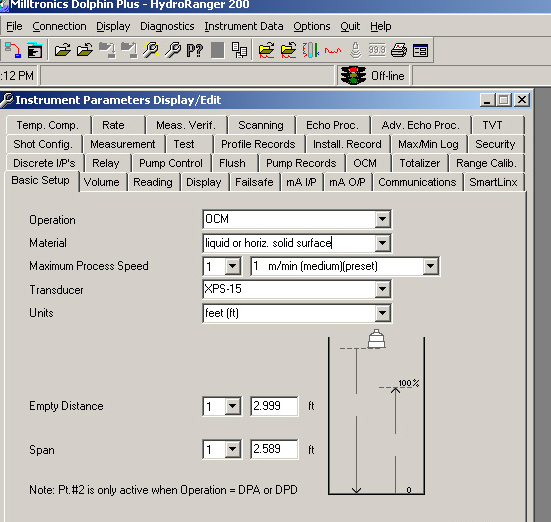This screenshot has width=551, height=522.
Task: Open the Display menu in the menu bar
Action: [x=113, y=26]
